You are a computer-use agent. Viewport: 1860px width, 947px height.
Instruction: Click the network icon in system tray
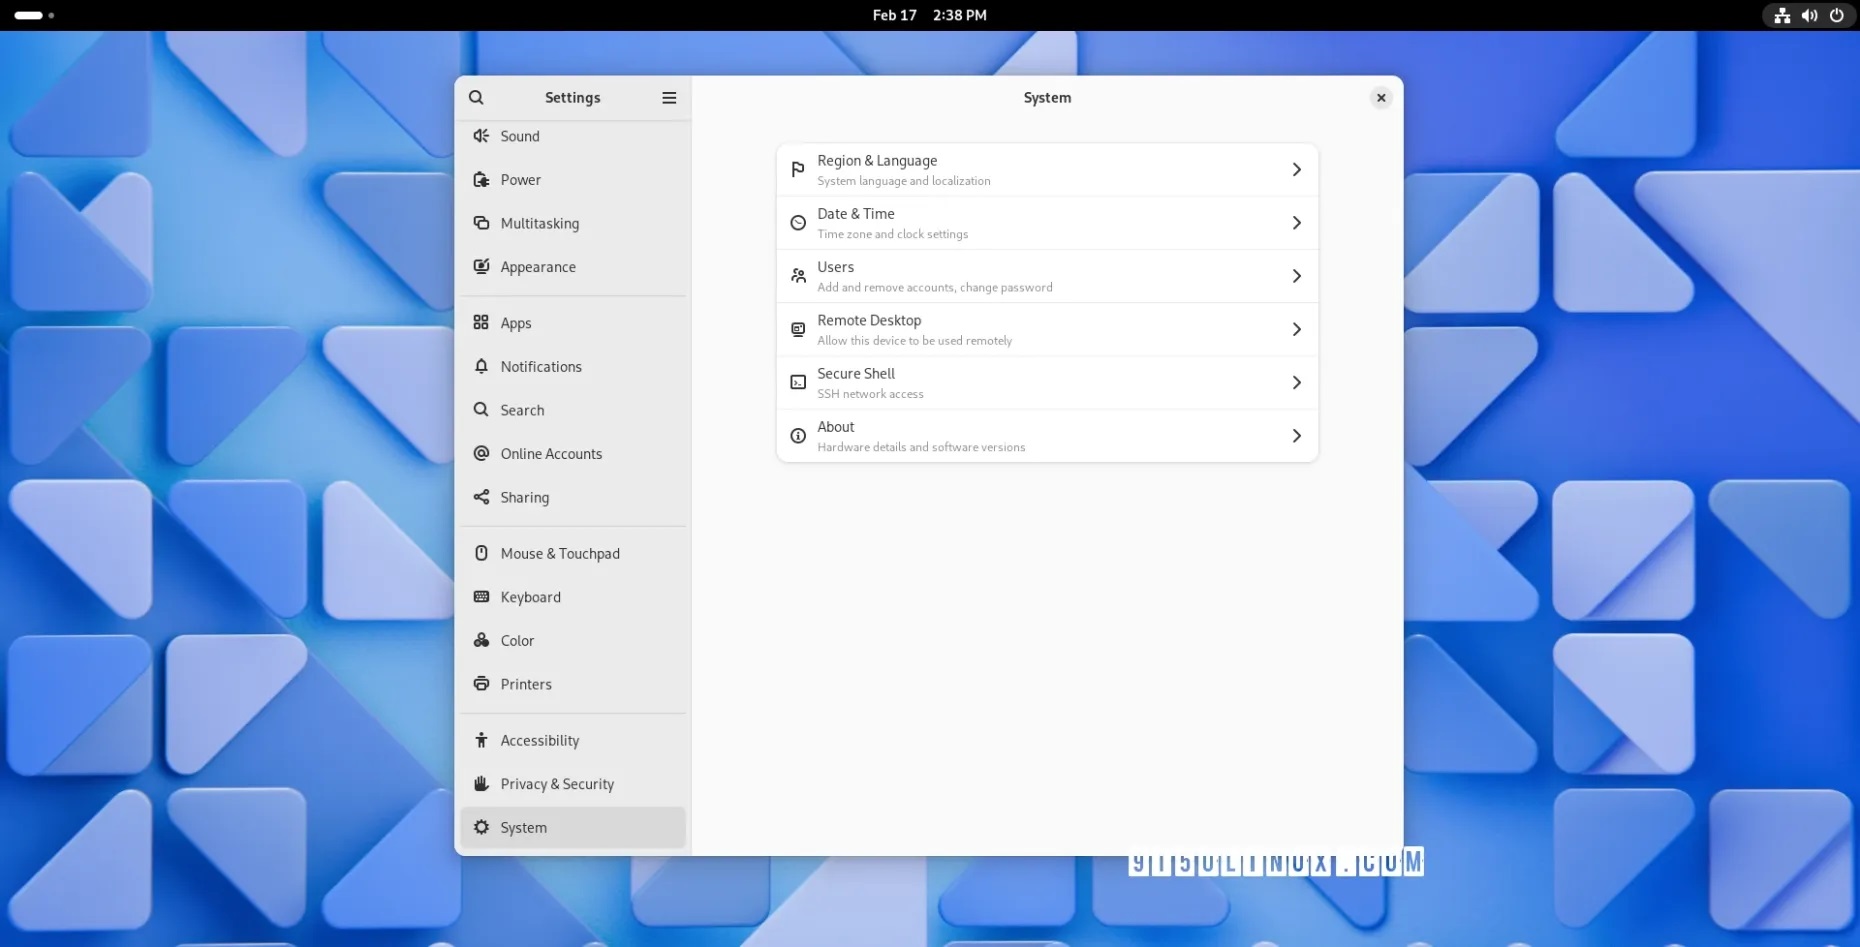pyautogui.click(x=1782, y=15)
